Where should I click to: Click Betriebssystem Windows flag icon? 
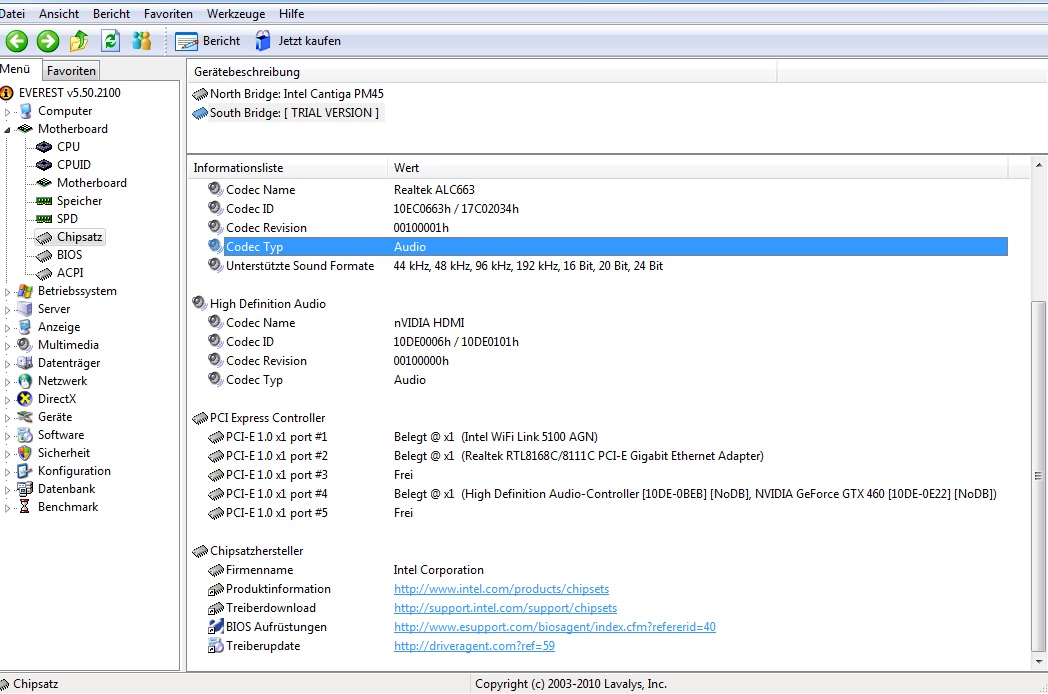tap(25, 291)
